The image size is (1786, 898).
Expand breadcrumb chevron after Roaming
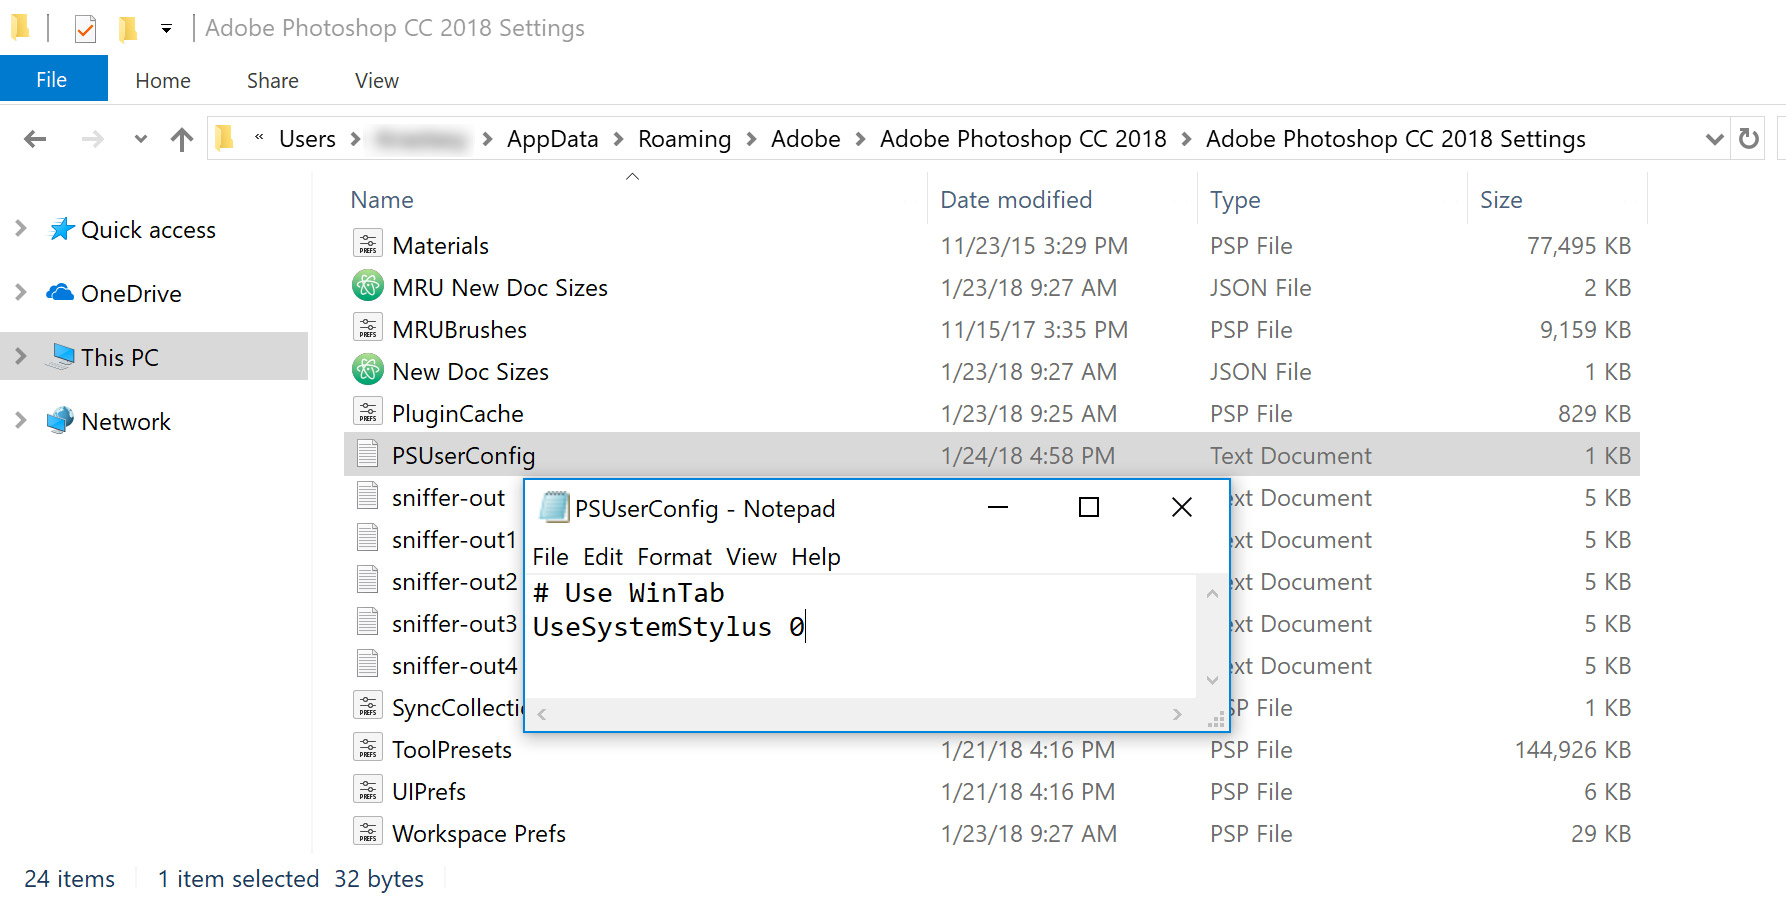pyautogui.click(x=751, y=139)
